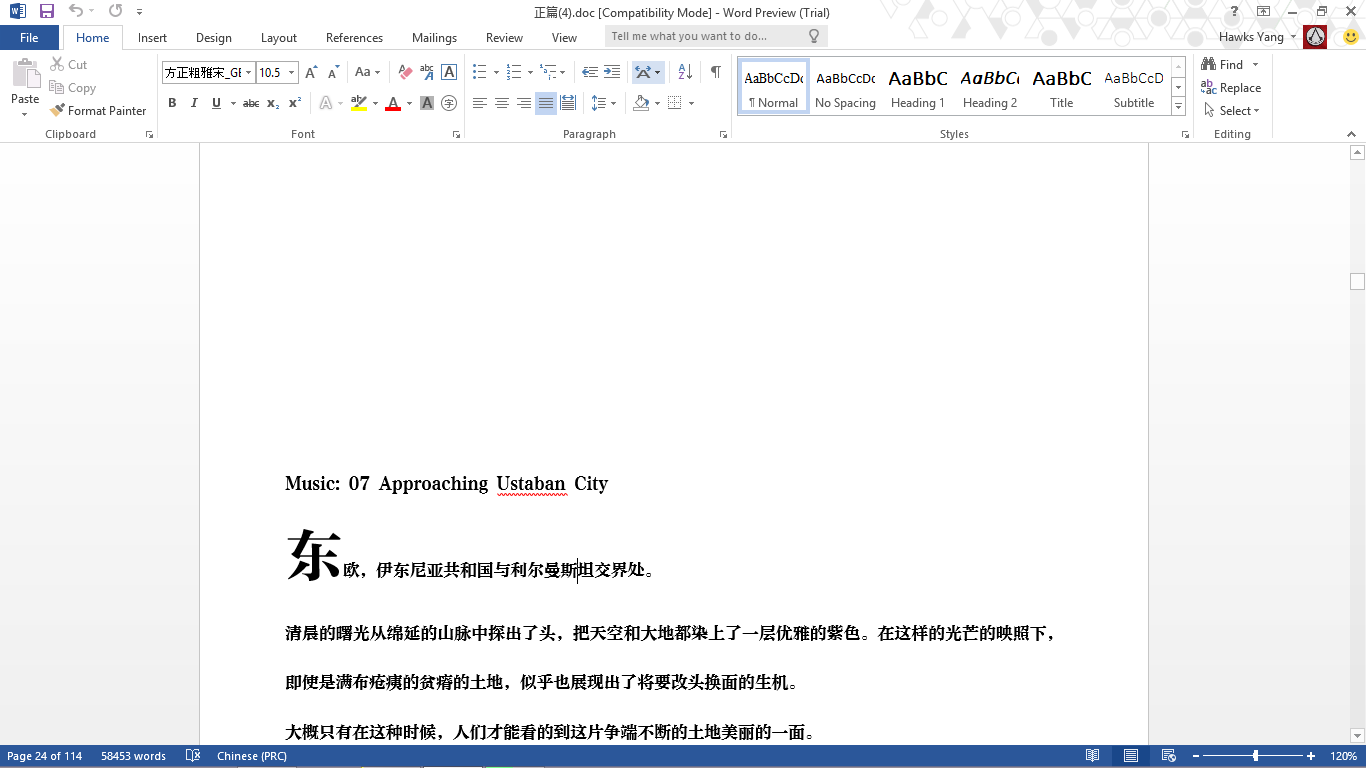Viewport: 1366px width, 768px height.
Task: Select the Sort A-to-Z icon
Action: pos(685,72)
